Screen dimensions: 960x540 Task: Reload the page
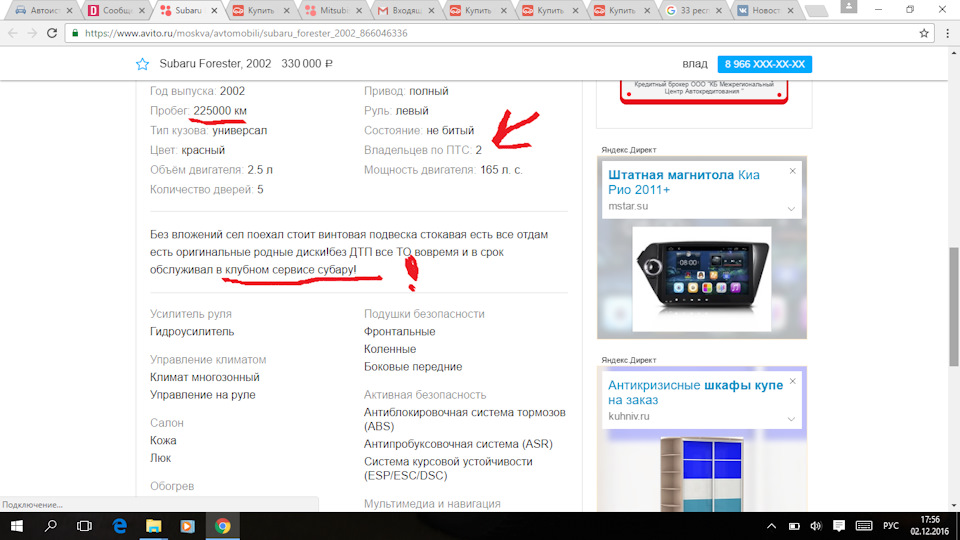[52, 33]
